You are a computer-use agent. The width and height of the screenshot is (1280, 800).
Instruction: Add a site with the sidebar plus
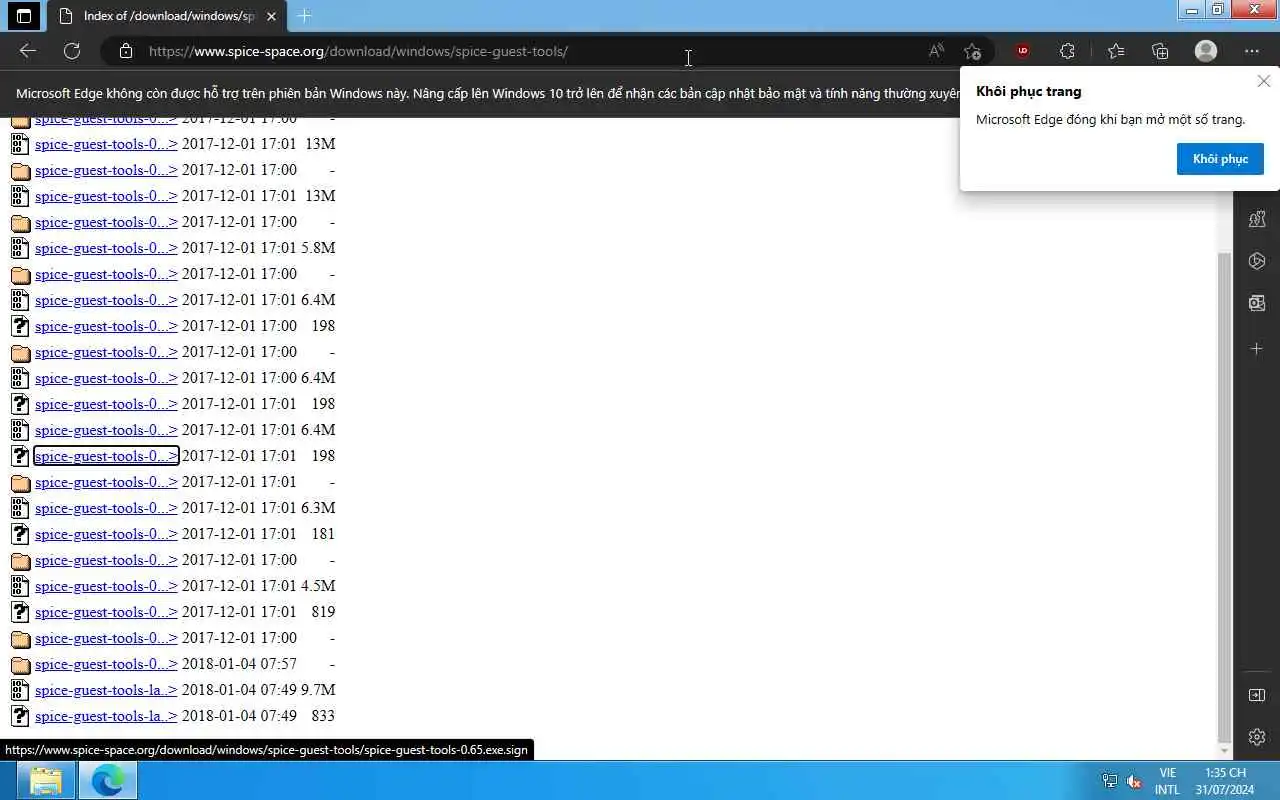[x=1257, y=348]
